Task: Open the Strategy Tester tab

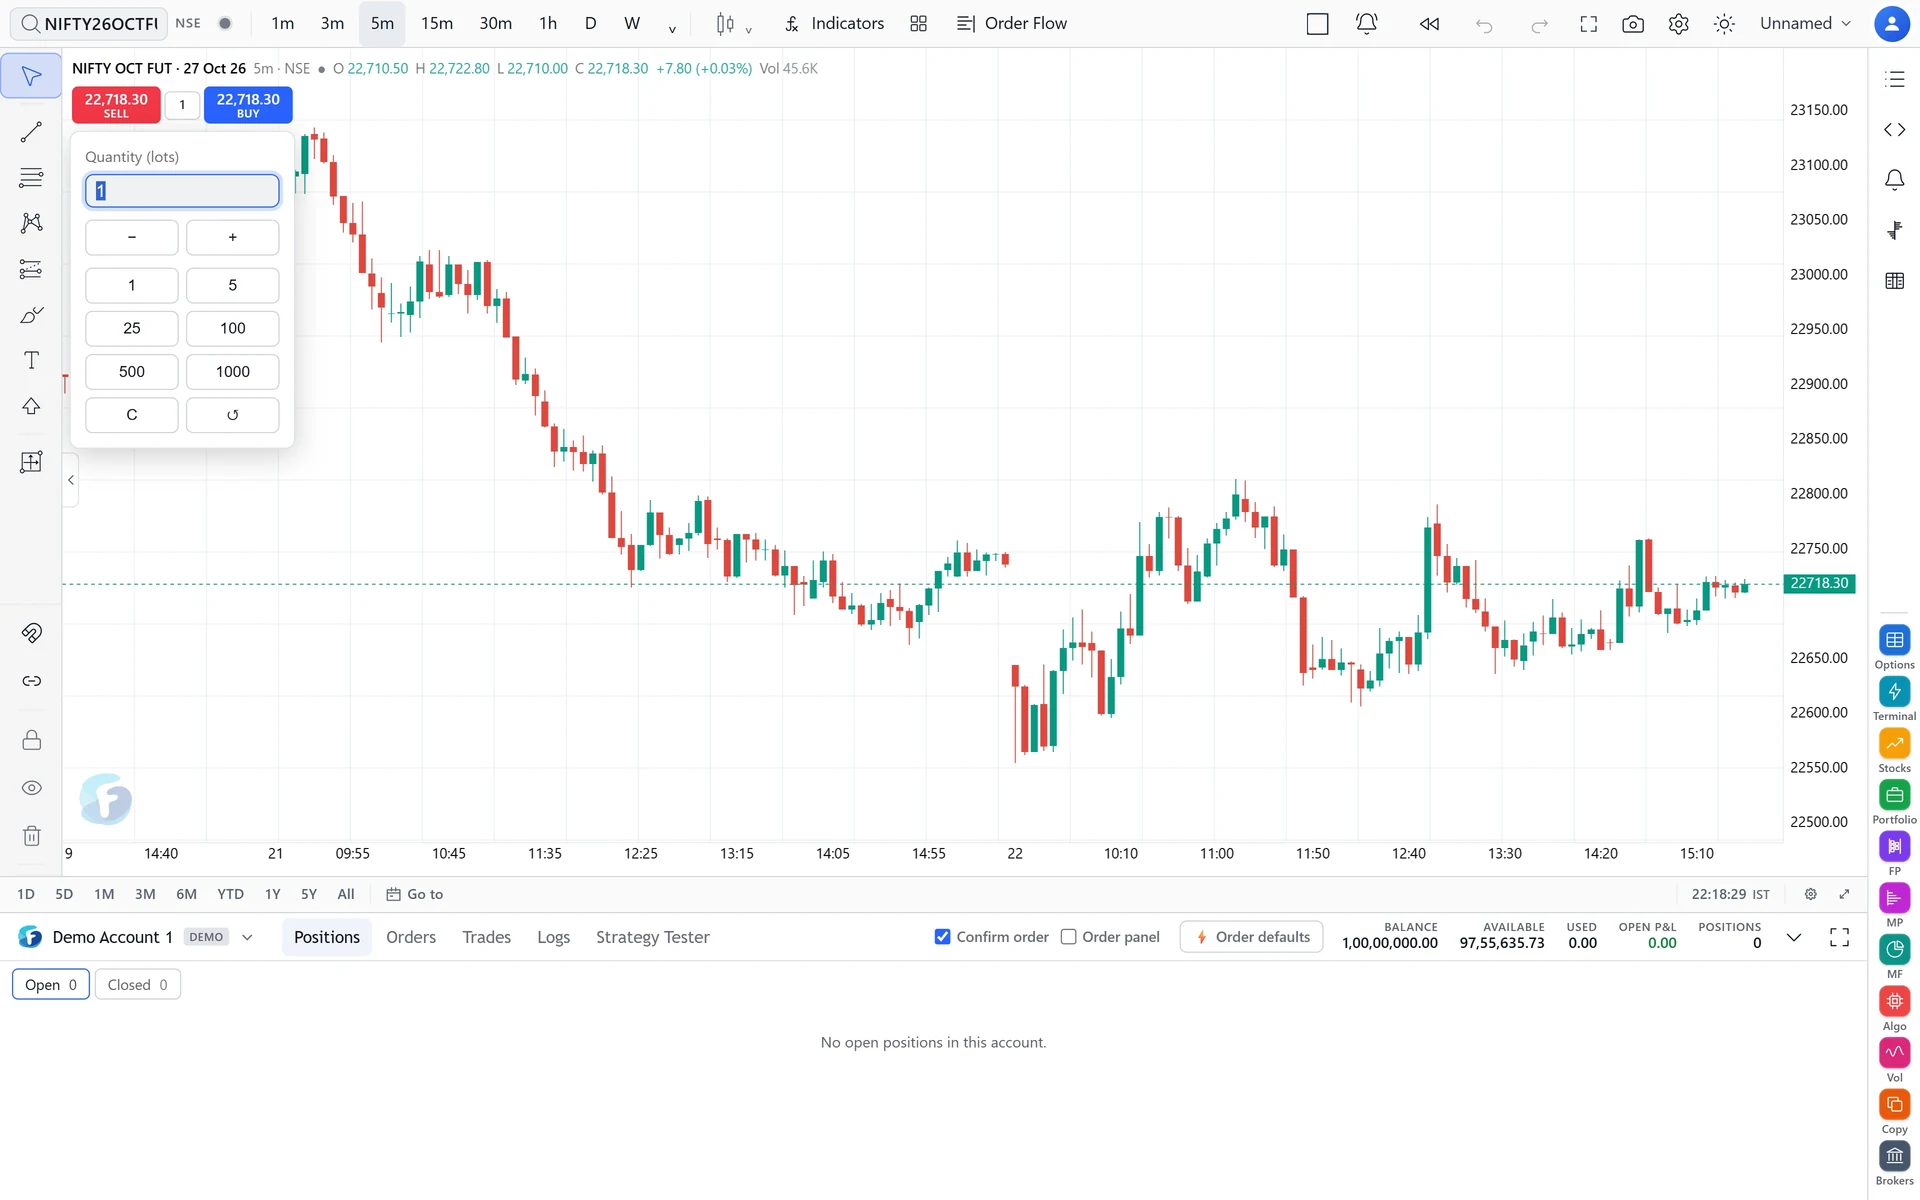Action: point(652,937)
